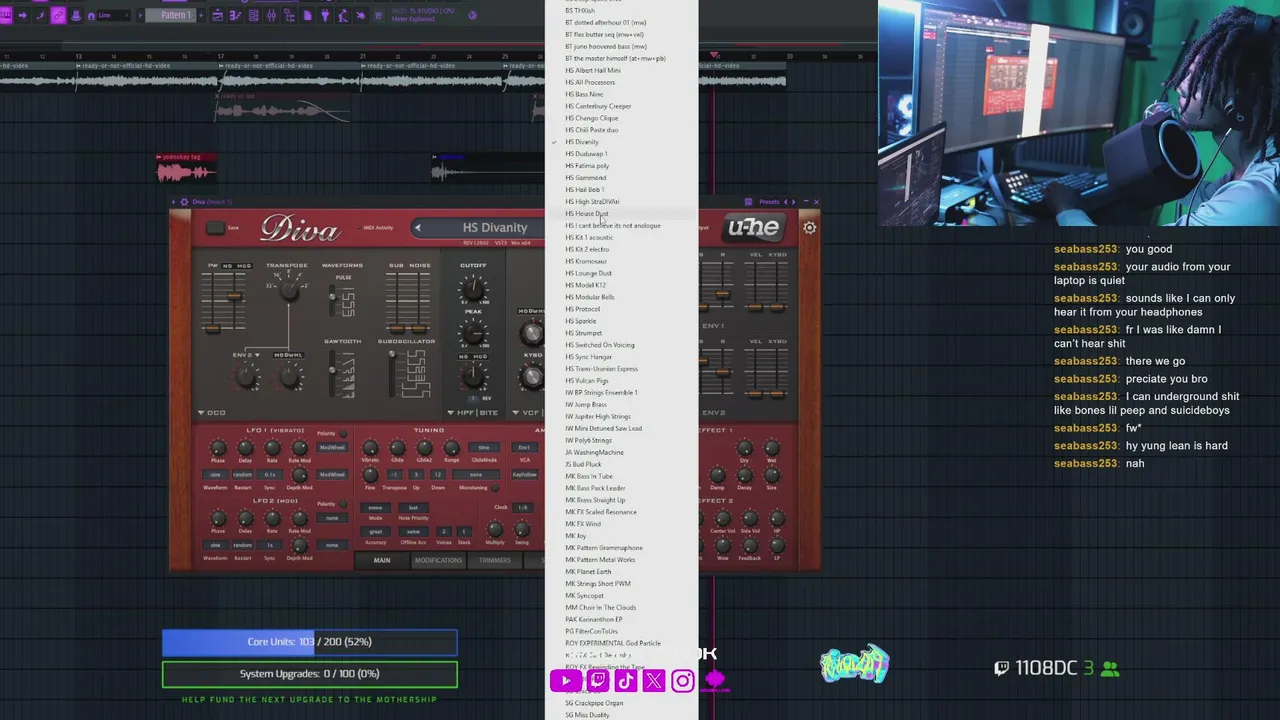Screen dimensions: 1280x720
Task: Click Offline Acc same selector
Action: click(x=413, y=532)
